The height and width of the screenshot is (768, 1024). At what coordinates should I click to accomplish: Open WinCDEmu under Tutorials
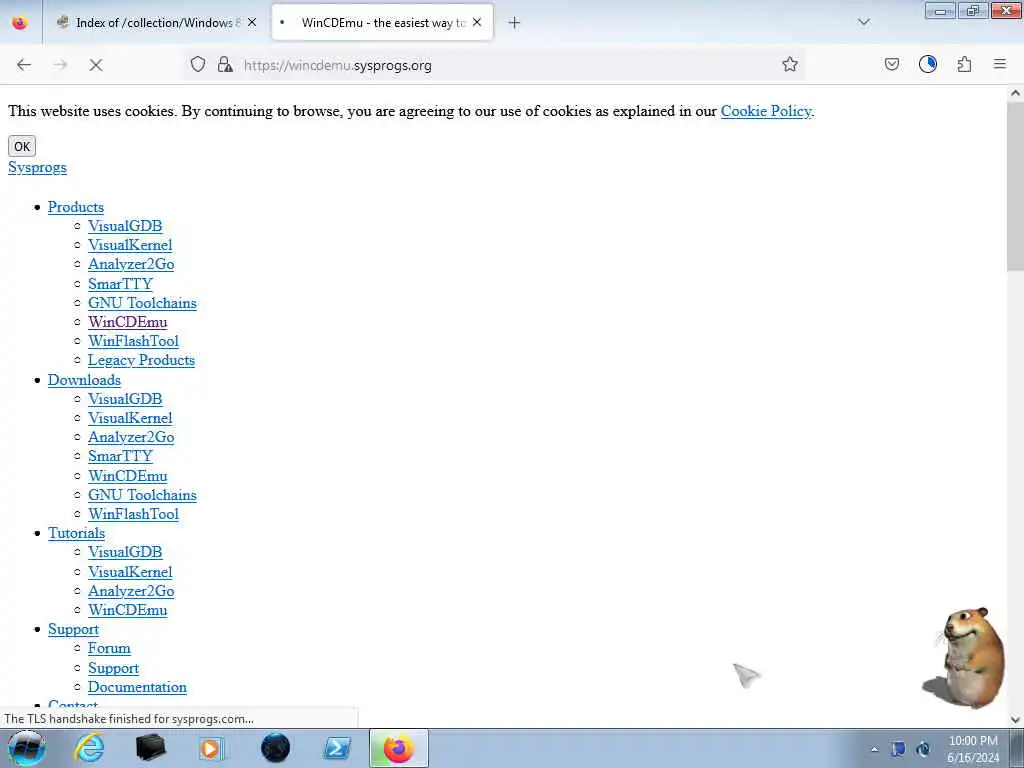(127, 610)
